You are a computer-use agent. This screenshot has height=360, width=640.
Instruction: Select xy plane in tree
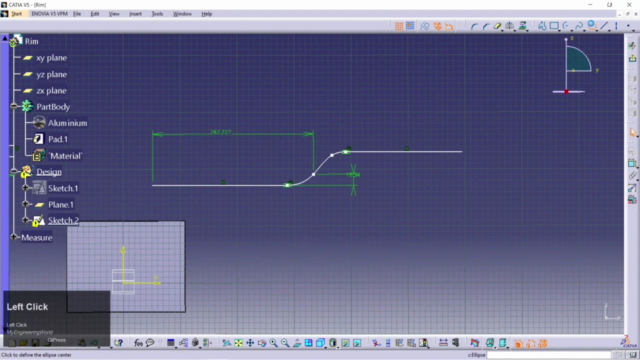tap(51, 58)
